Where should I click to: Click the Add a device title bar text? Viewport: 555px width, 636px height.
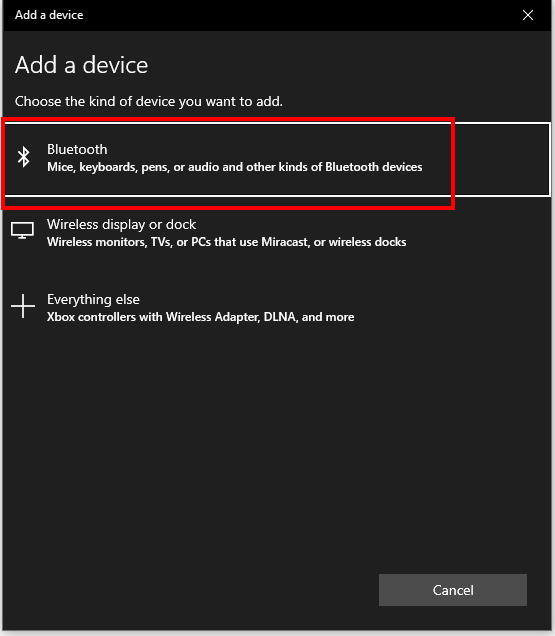[x=49, y=15]
